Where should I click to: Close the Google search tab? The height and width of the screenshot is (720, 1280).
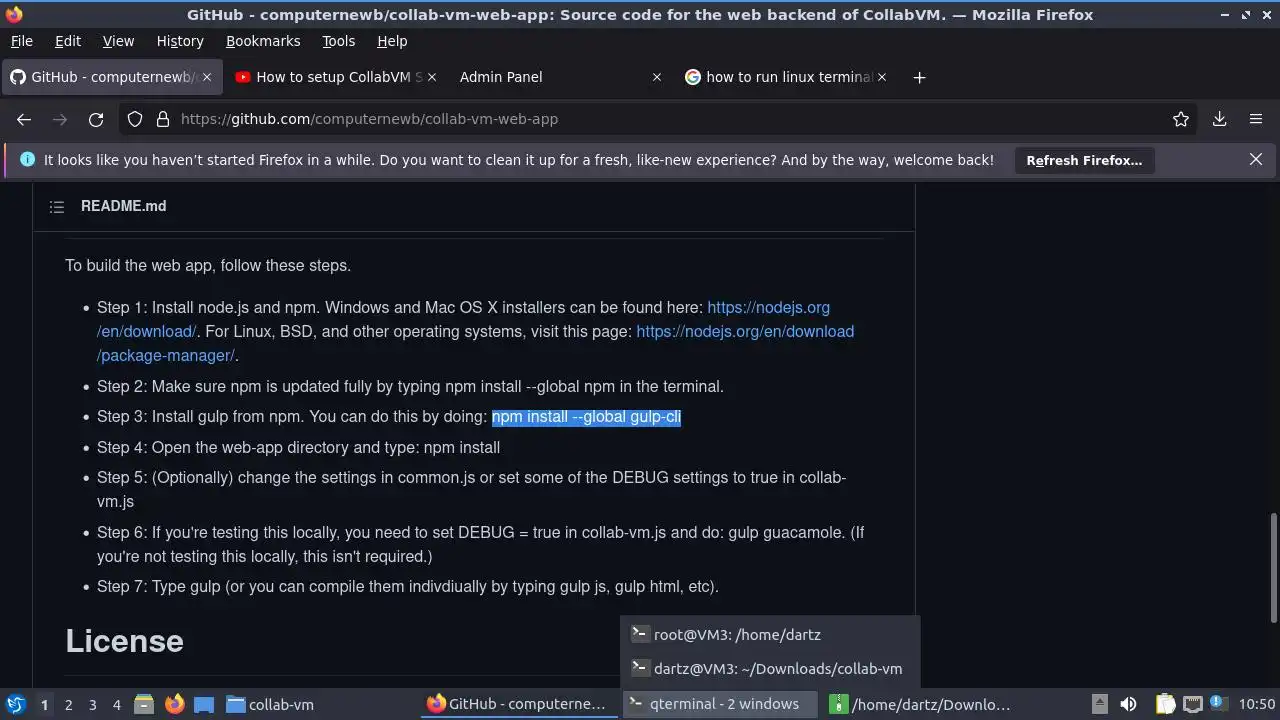pyautogui.click(x=881, y=77)
